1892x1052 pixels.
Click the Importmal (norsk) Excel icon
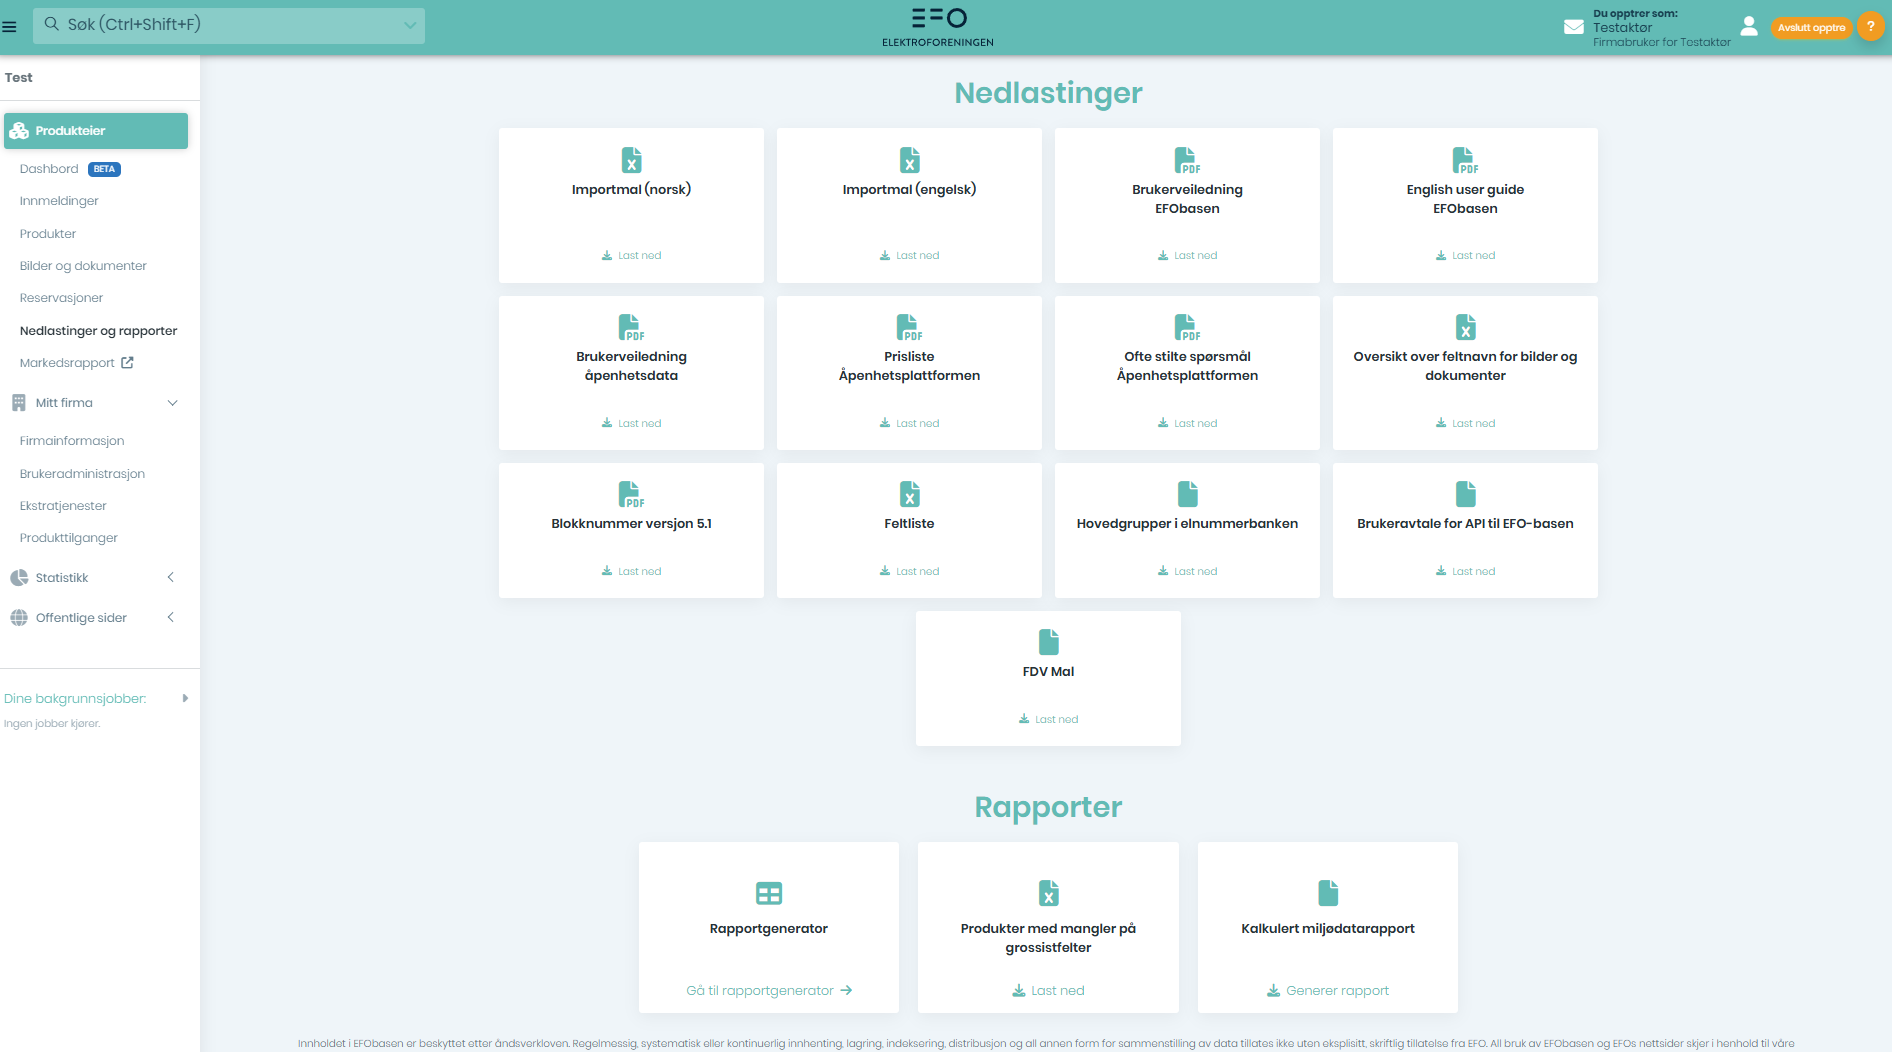[631, 160]
